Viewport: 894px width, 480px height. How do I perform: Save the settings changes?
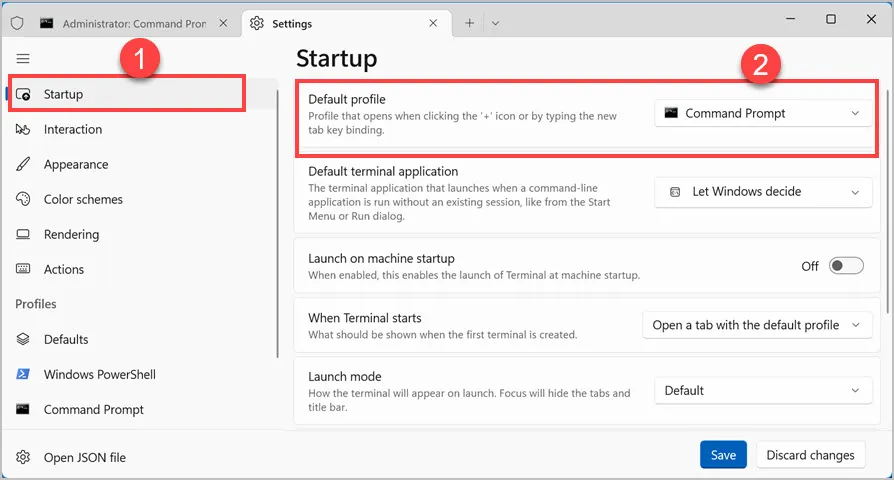pos(723,455)
